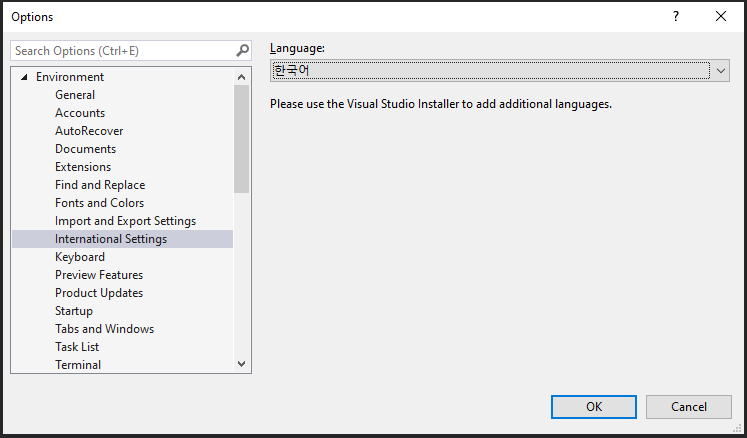Open Keyboard options page
Screen dimensions: 747x438
pos(80,257)
